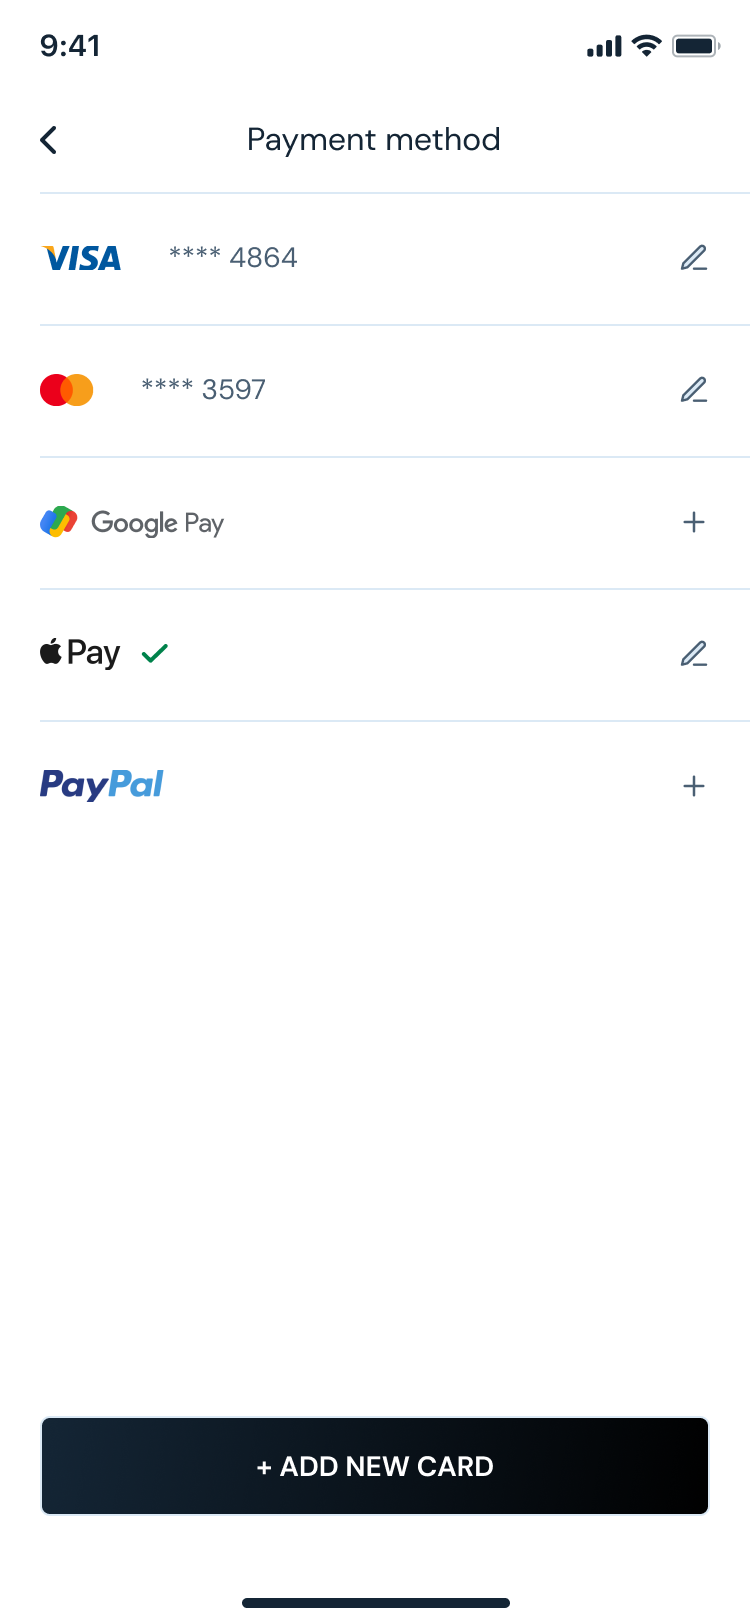
Task: Add Google Pay with the plus icon
Action: coord(694,522)
